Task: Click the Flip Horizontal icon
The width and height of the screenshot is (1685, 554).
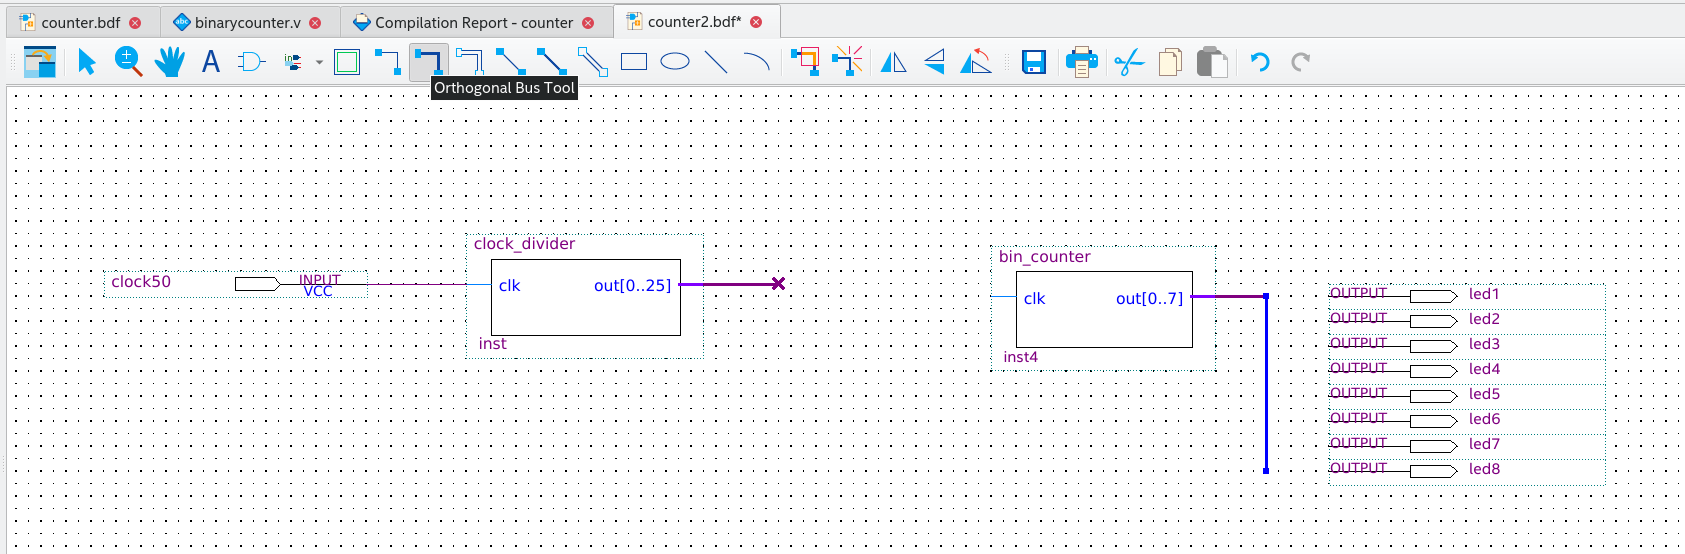Action: click(x=893, y=62)
